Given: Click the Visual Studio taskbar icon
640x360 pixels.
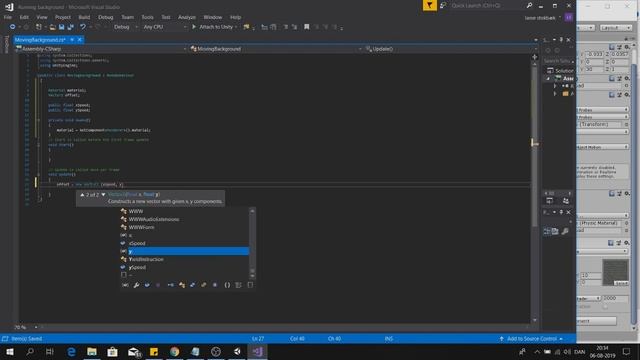Looking at the screenshot, I should pyautogui.click(x=258, y=351).
